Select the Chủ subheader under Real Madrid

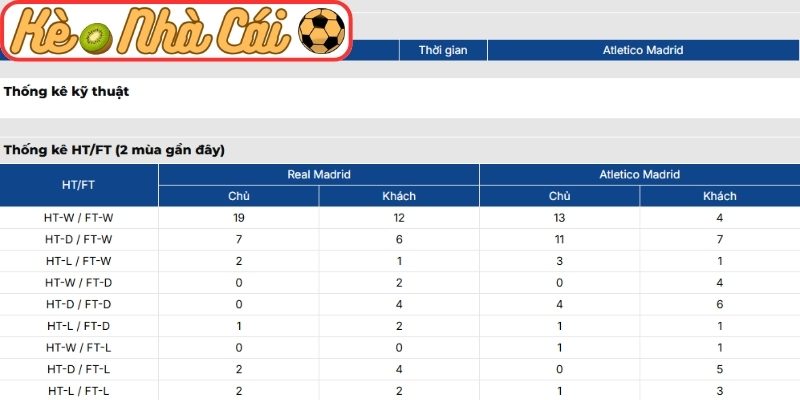(x=239, y=196)
